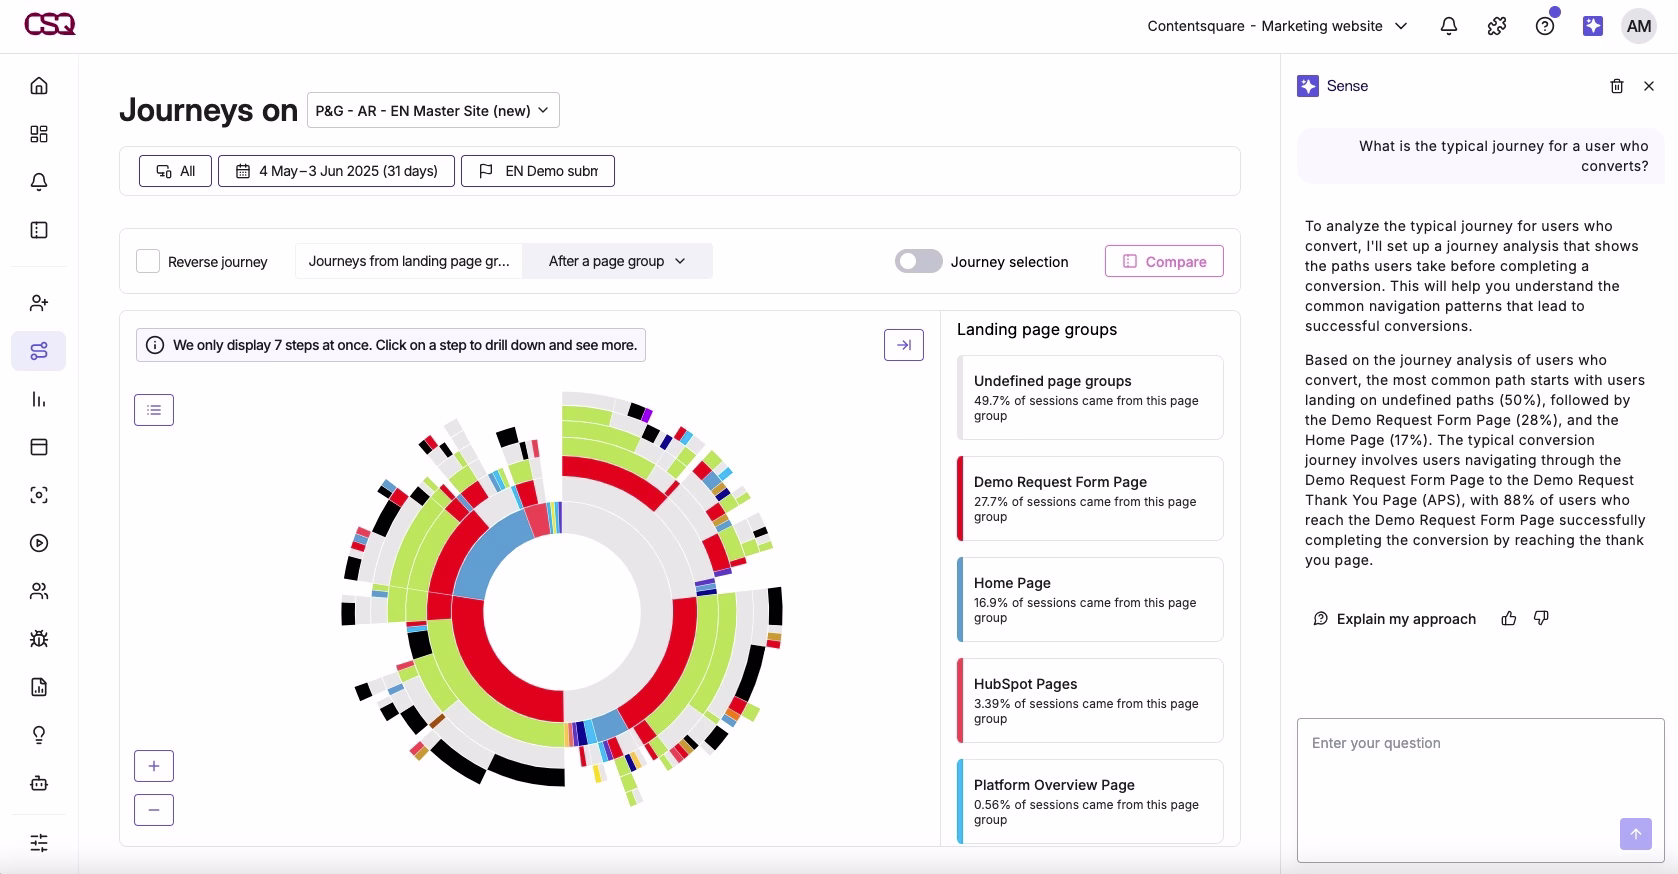Open the All devices filter
The width and height of the screenshot is (1678, 874).
(x=175, y=171)
